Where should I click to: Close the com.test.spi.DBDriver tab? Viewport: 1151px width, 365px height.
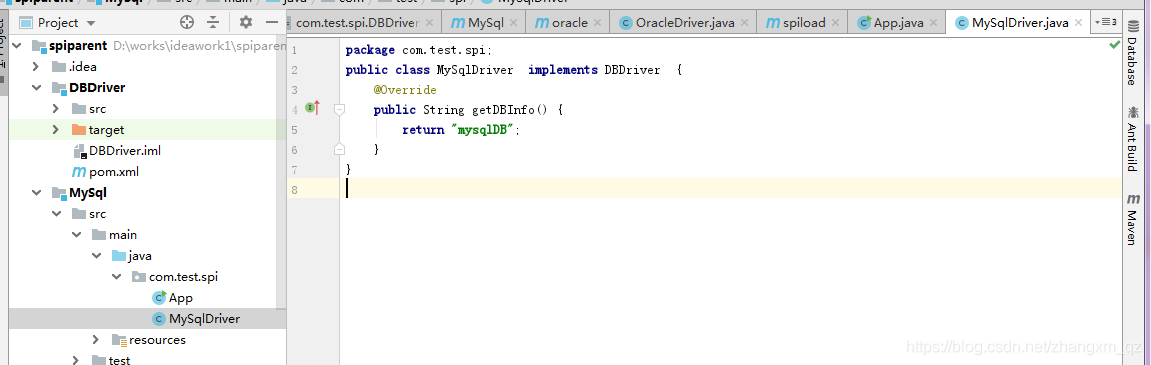[429, 23]
